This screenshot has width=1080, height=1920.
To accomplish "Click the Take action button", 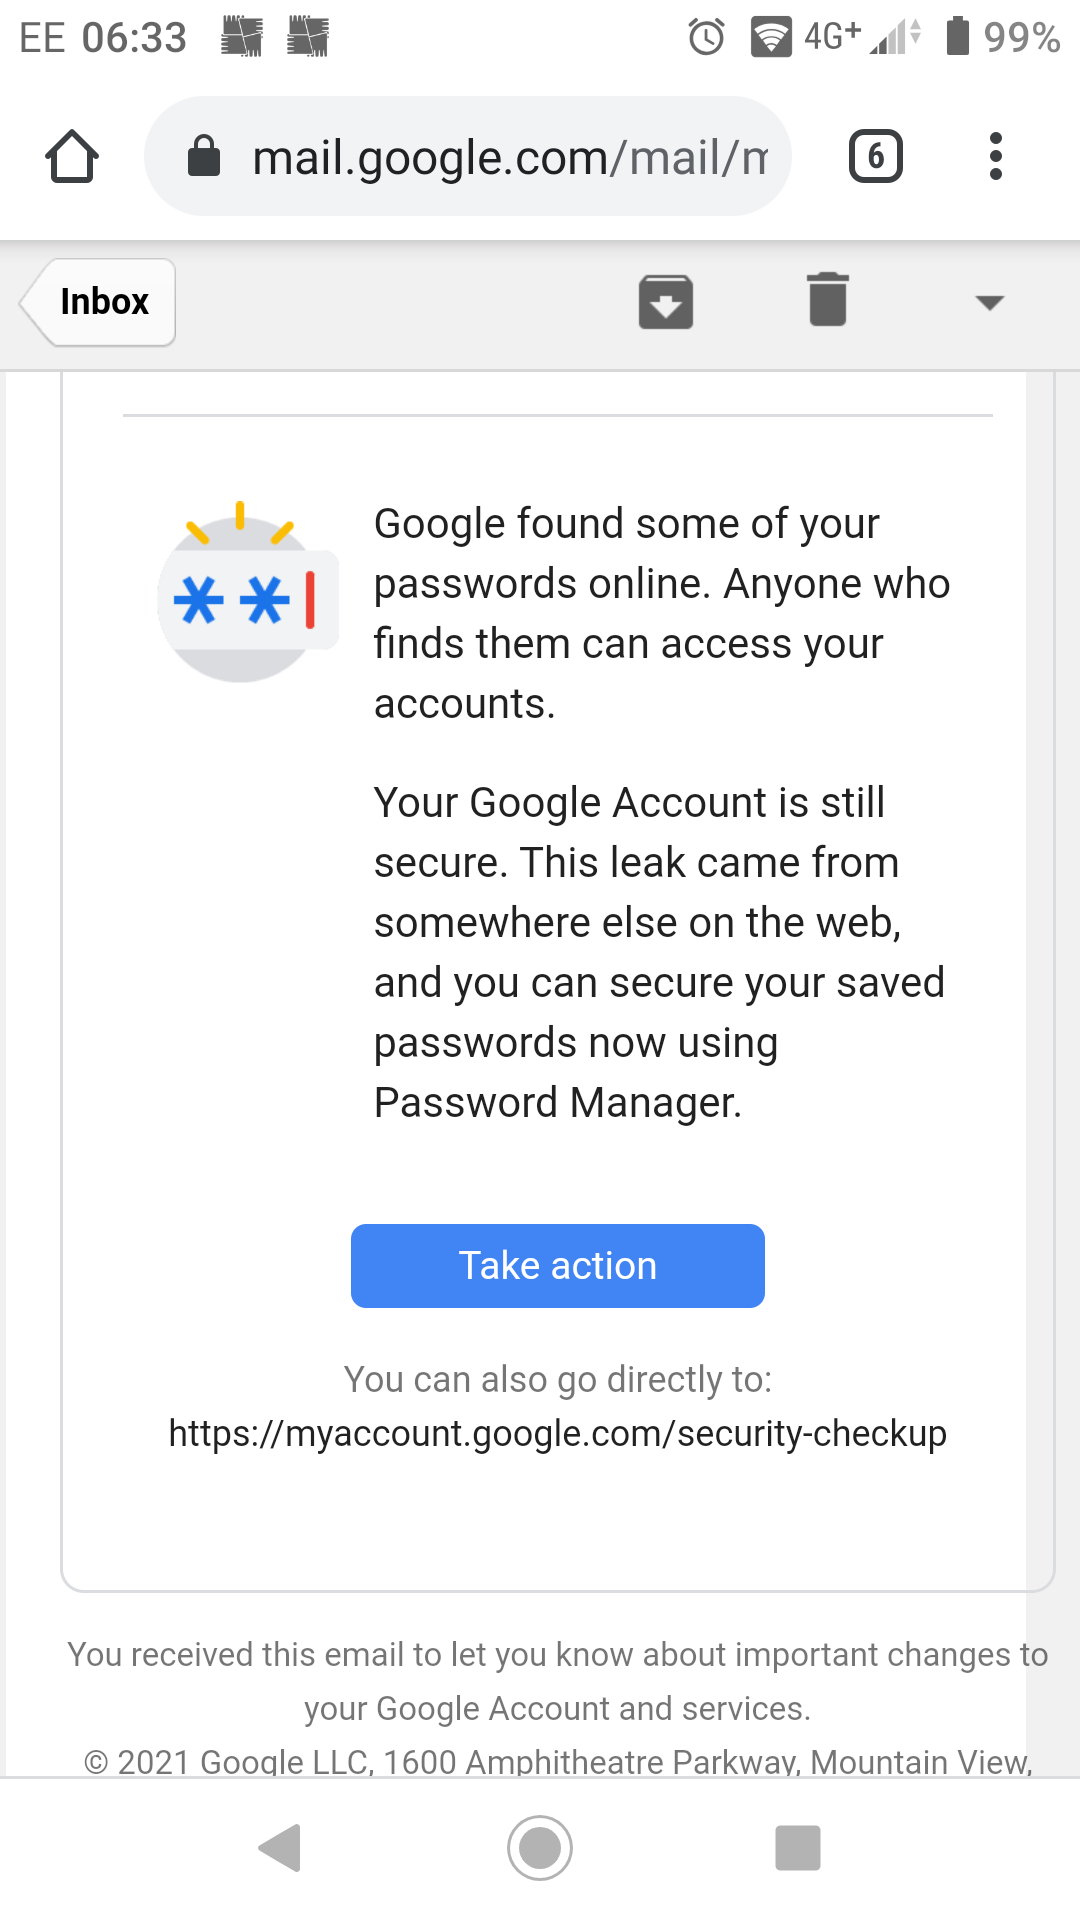I will pyautogui.click(x=558, y=1266).
